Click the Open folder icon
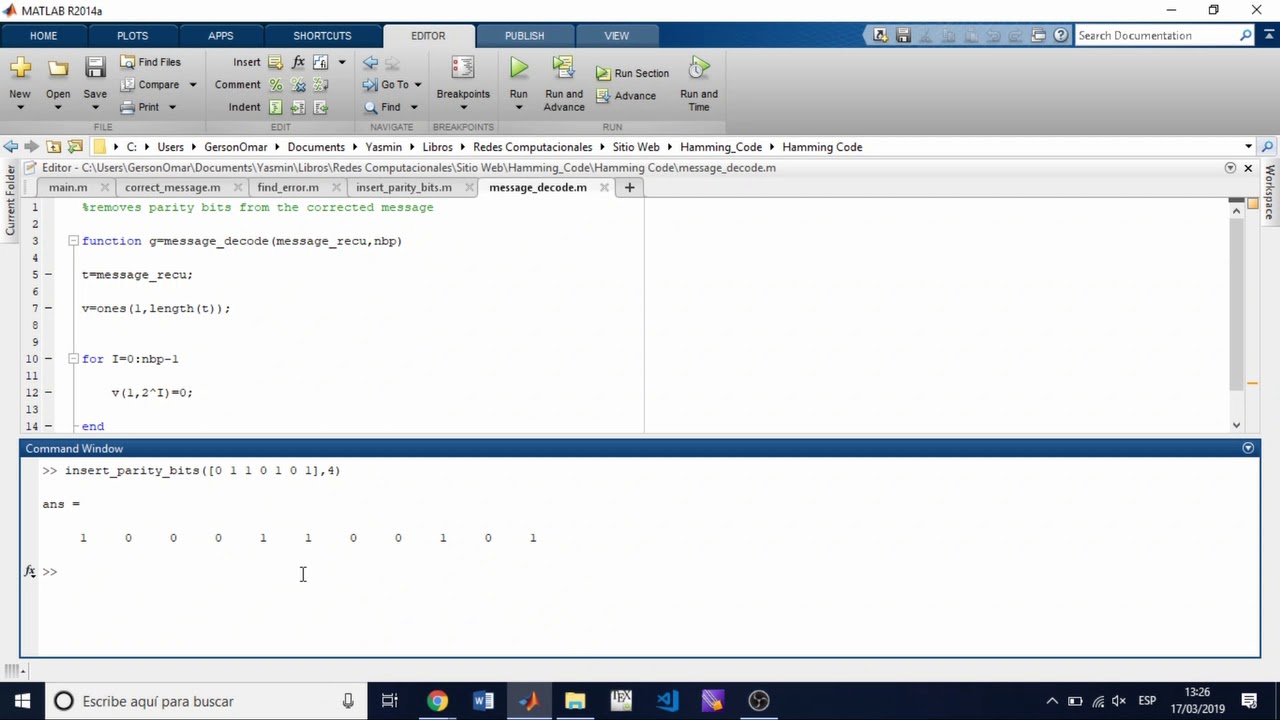1280x720 pixels. (x=58, y=68)
